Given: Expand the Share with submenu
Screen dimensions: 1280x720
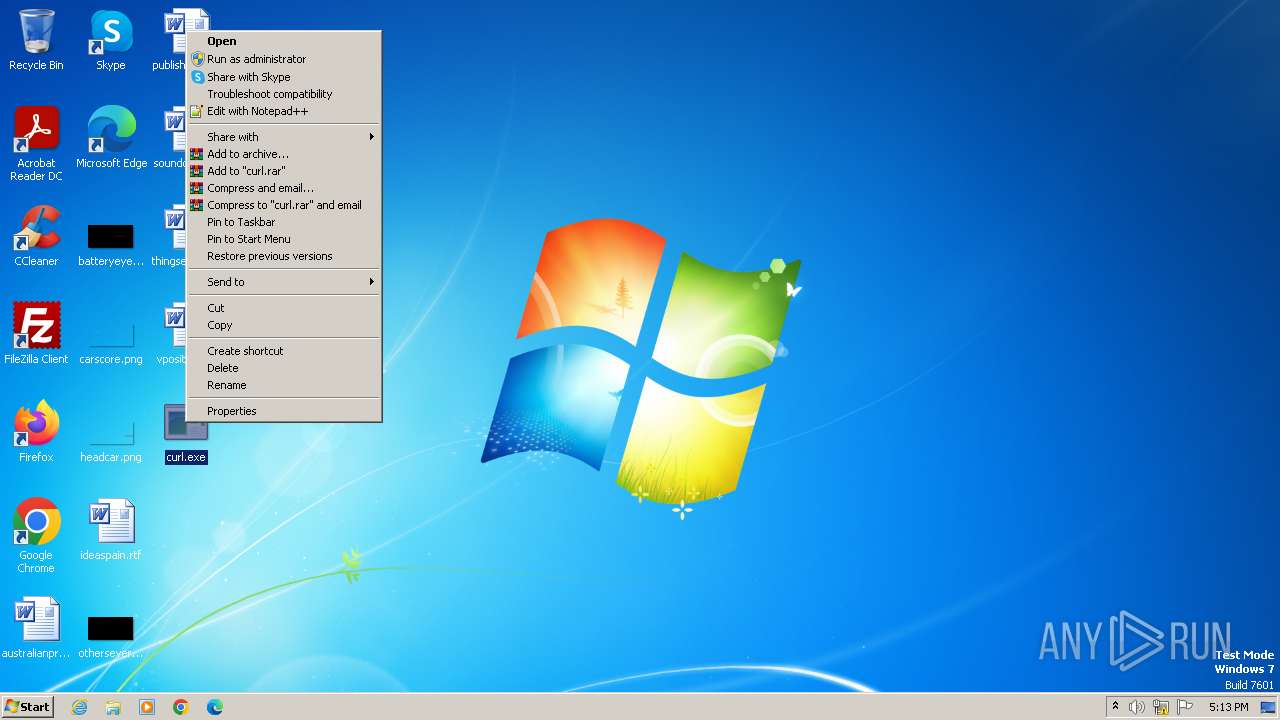Looking at the screenshot, I should click(x=284, y=137).
